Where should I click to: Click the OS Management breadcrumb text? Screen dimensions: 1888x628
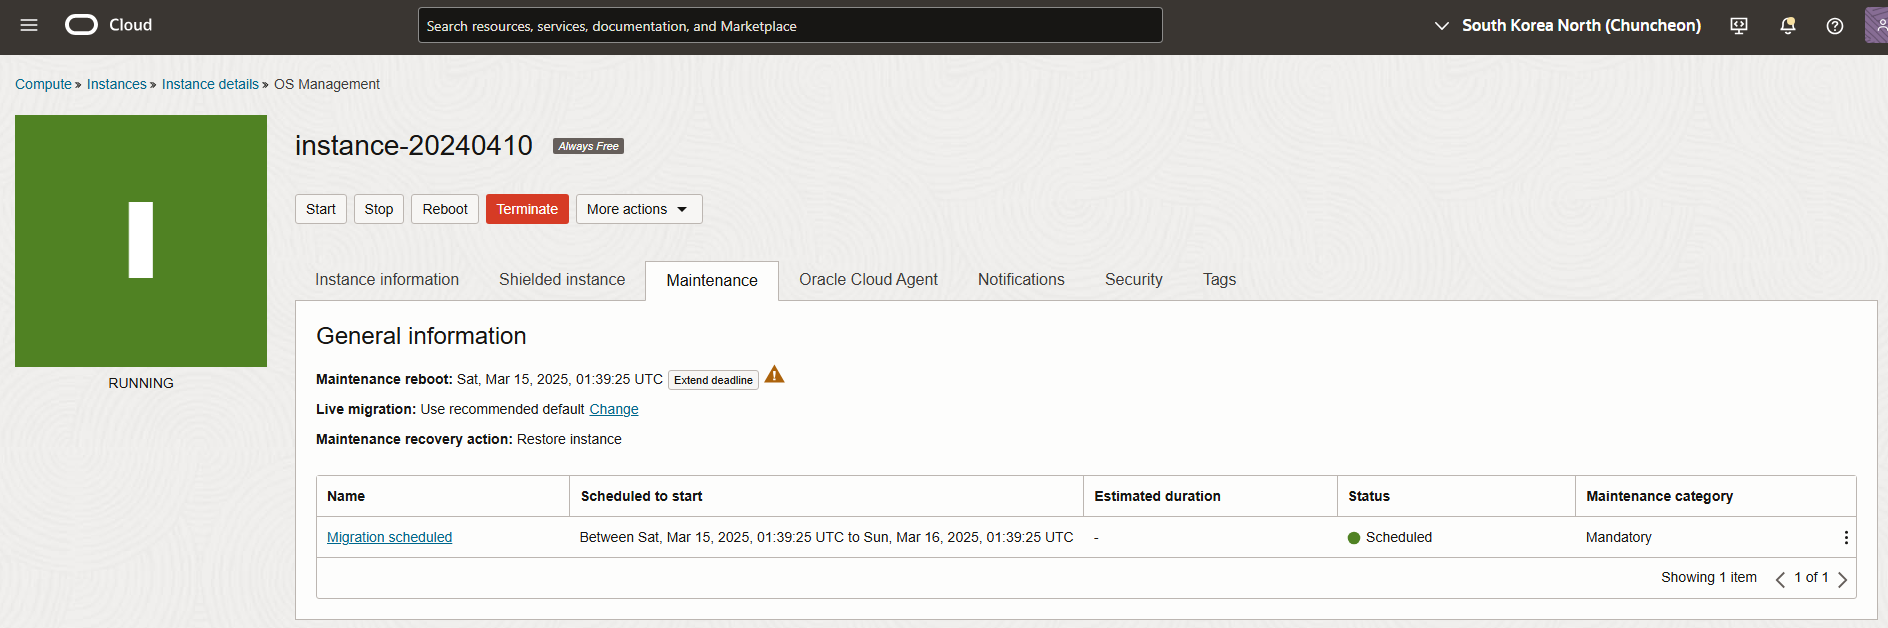click(327, 84)
